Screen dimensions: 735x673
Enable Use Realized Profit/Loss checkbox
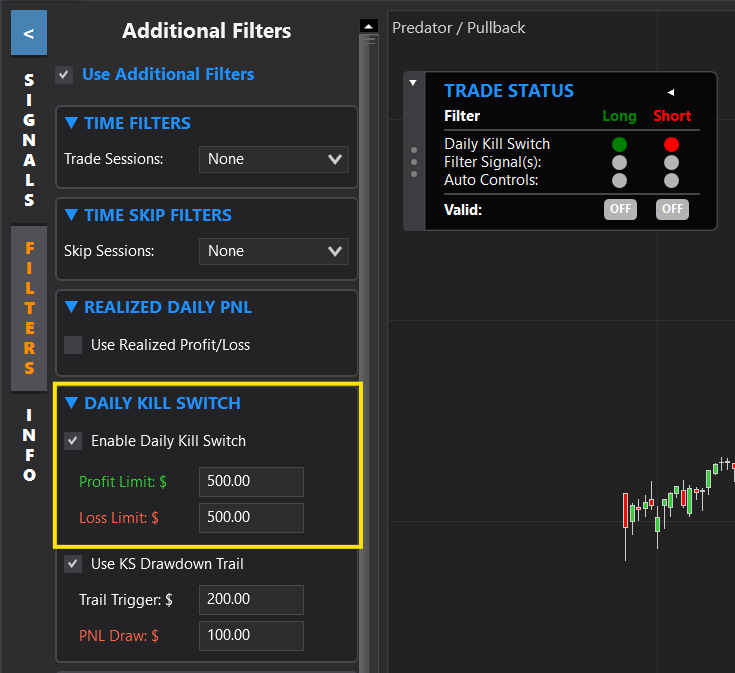73,345
